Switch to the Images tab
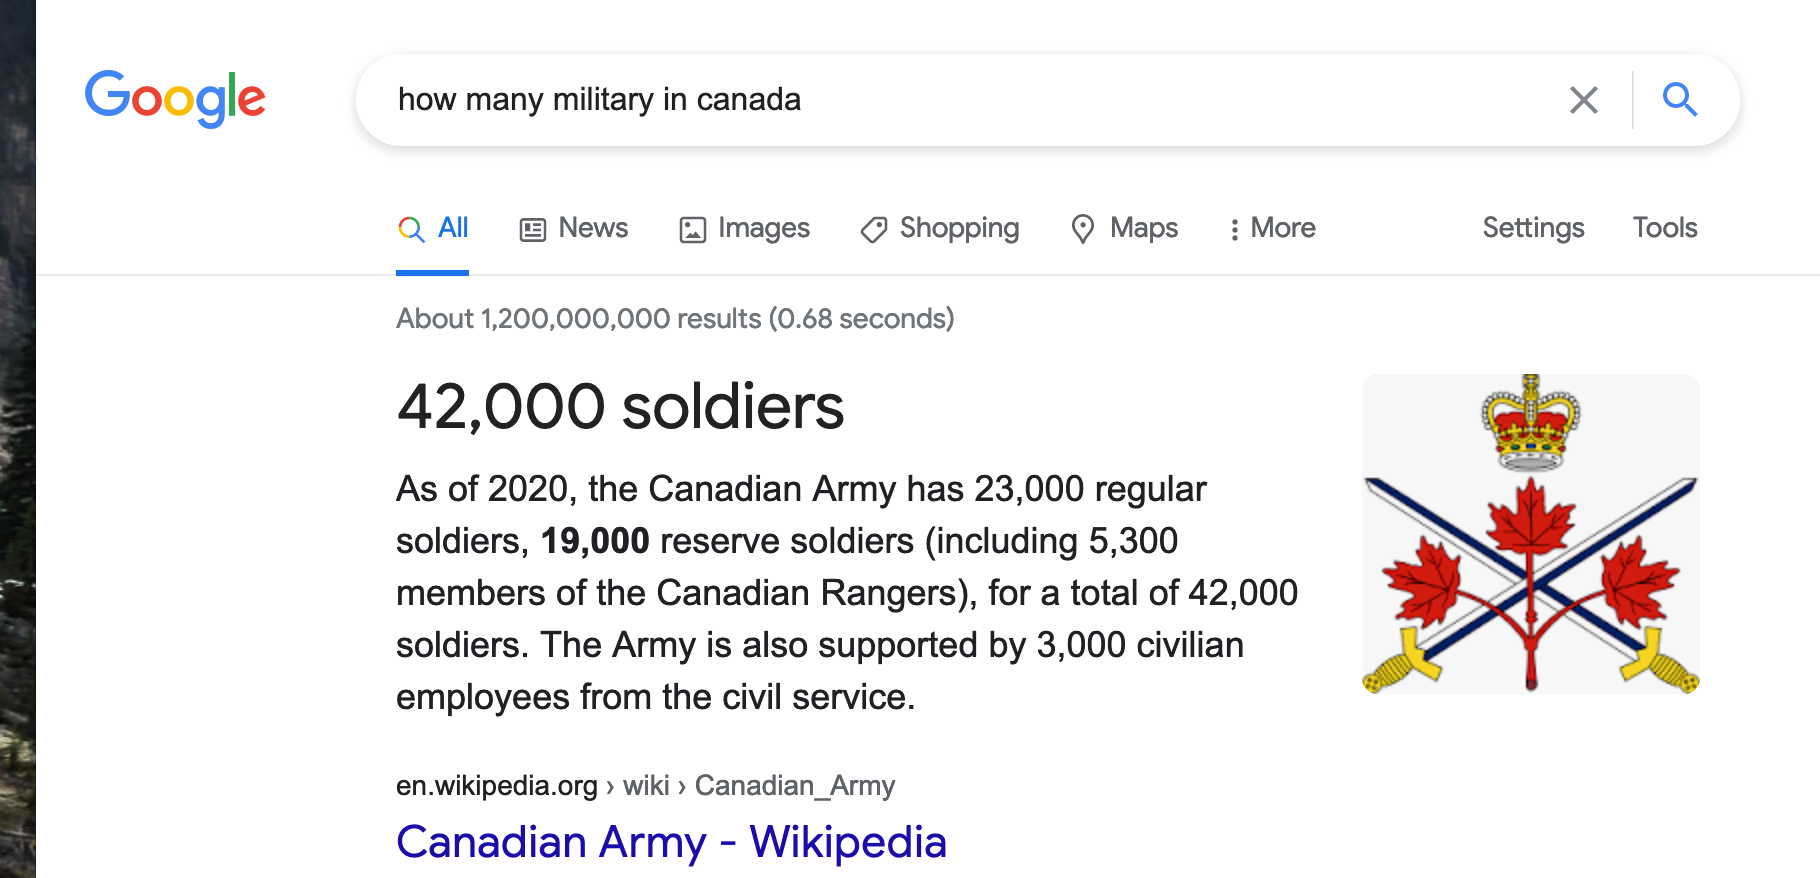Viewport: 1820px width, 878px height. (x=763, y=228)
